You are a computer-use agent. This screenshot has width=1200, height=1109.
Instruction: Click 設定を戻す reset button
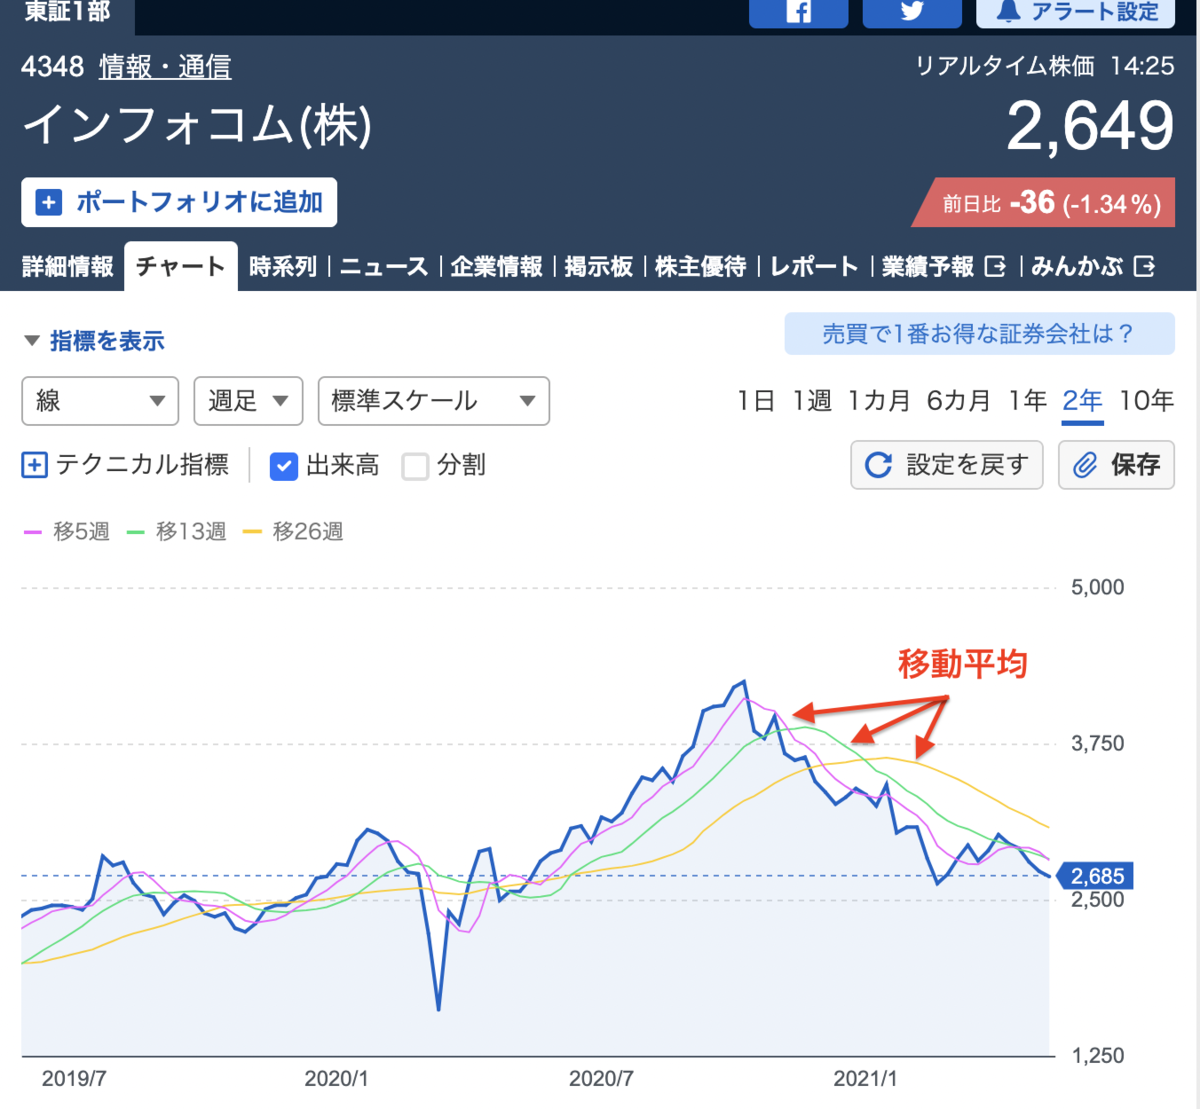click(946, 465)
